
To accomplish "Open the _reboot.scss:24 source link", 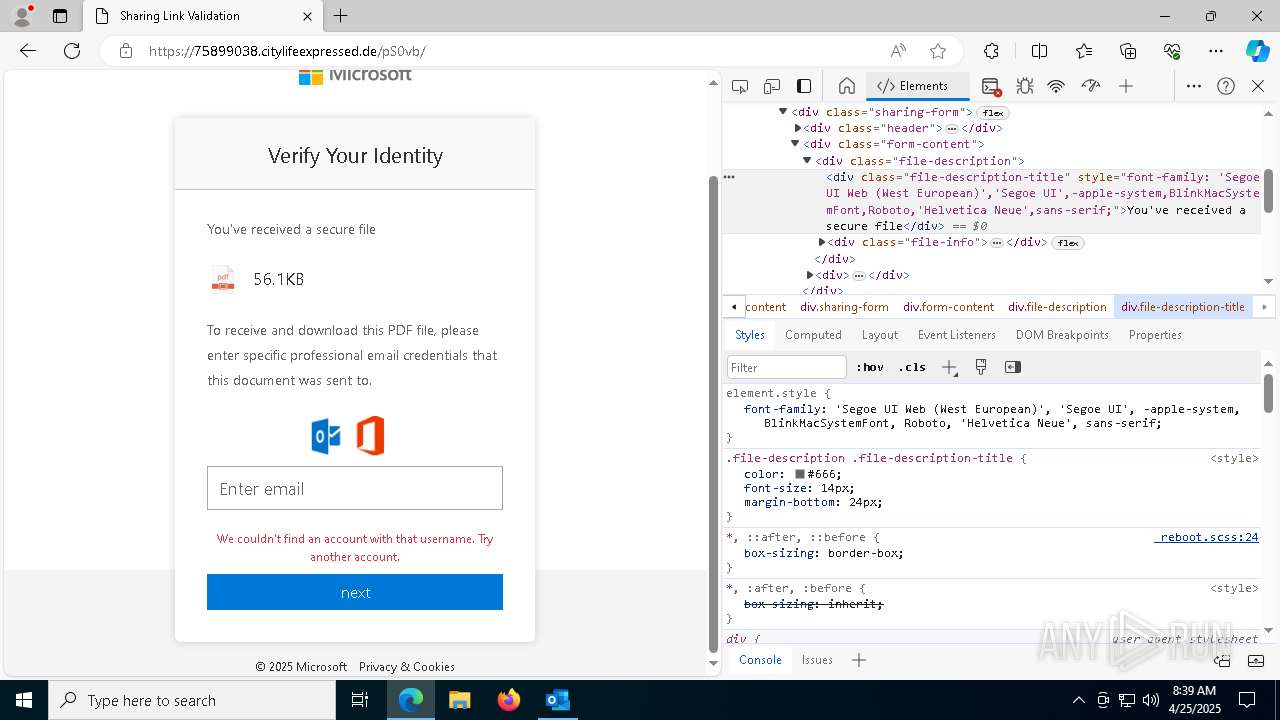I will tap(1206, 537).
